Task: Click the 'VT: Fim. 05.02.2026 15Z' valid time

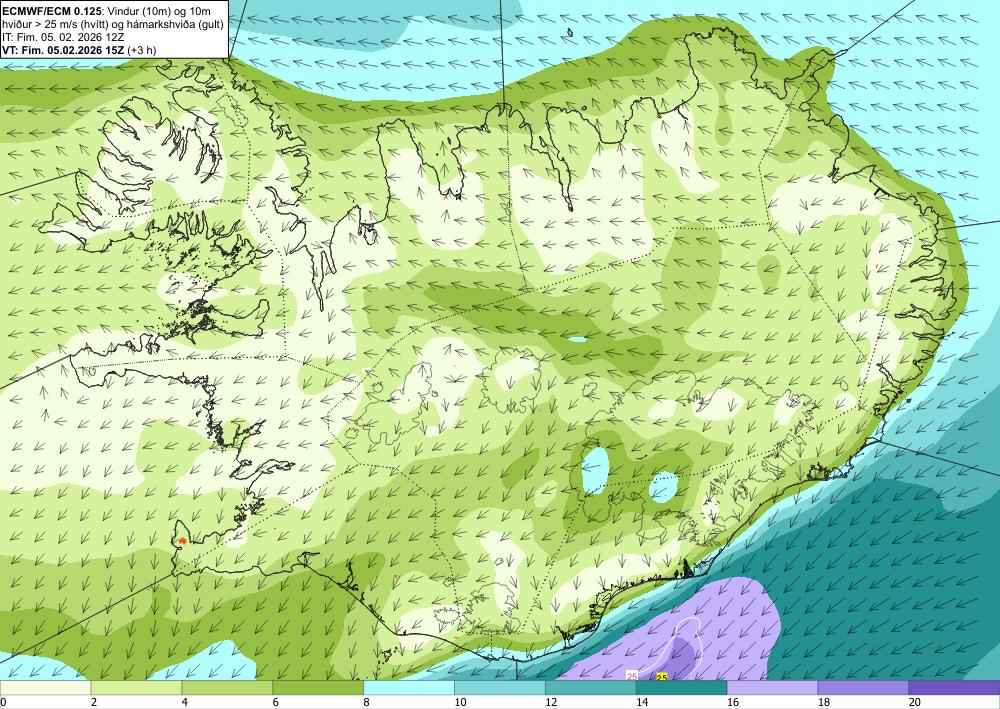Action: pos(64,50)
